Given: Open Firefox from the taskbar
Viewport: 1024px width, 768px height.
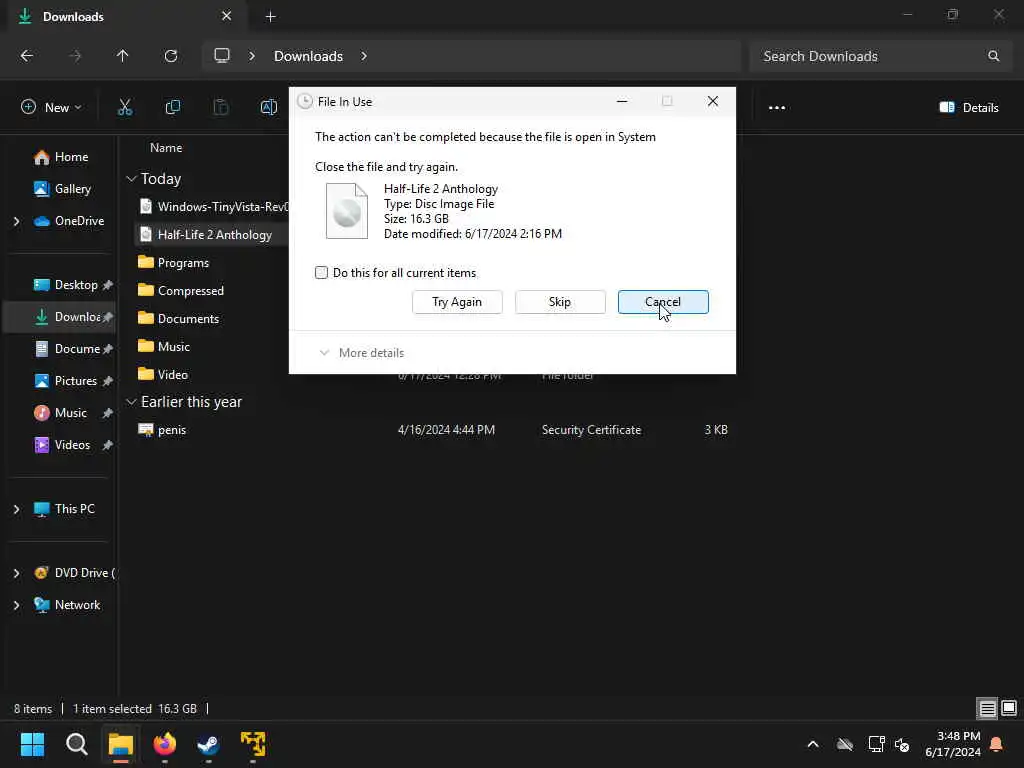Looking at the screenshot, I should [165, 744].
